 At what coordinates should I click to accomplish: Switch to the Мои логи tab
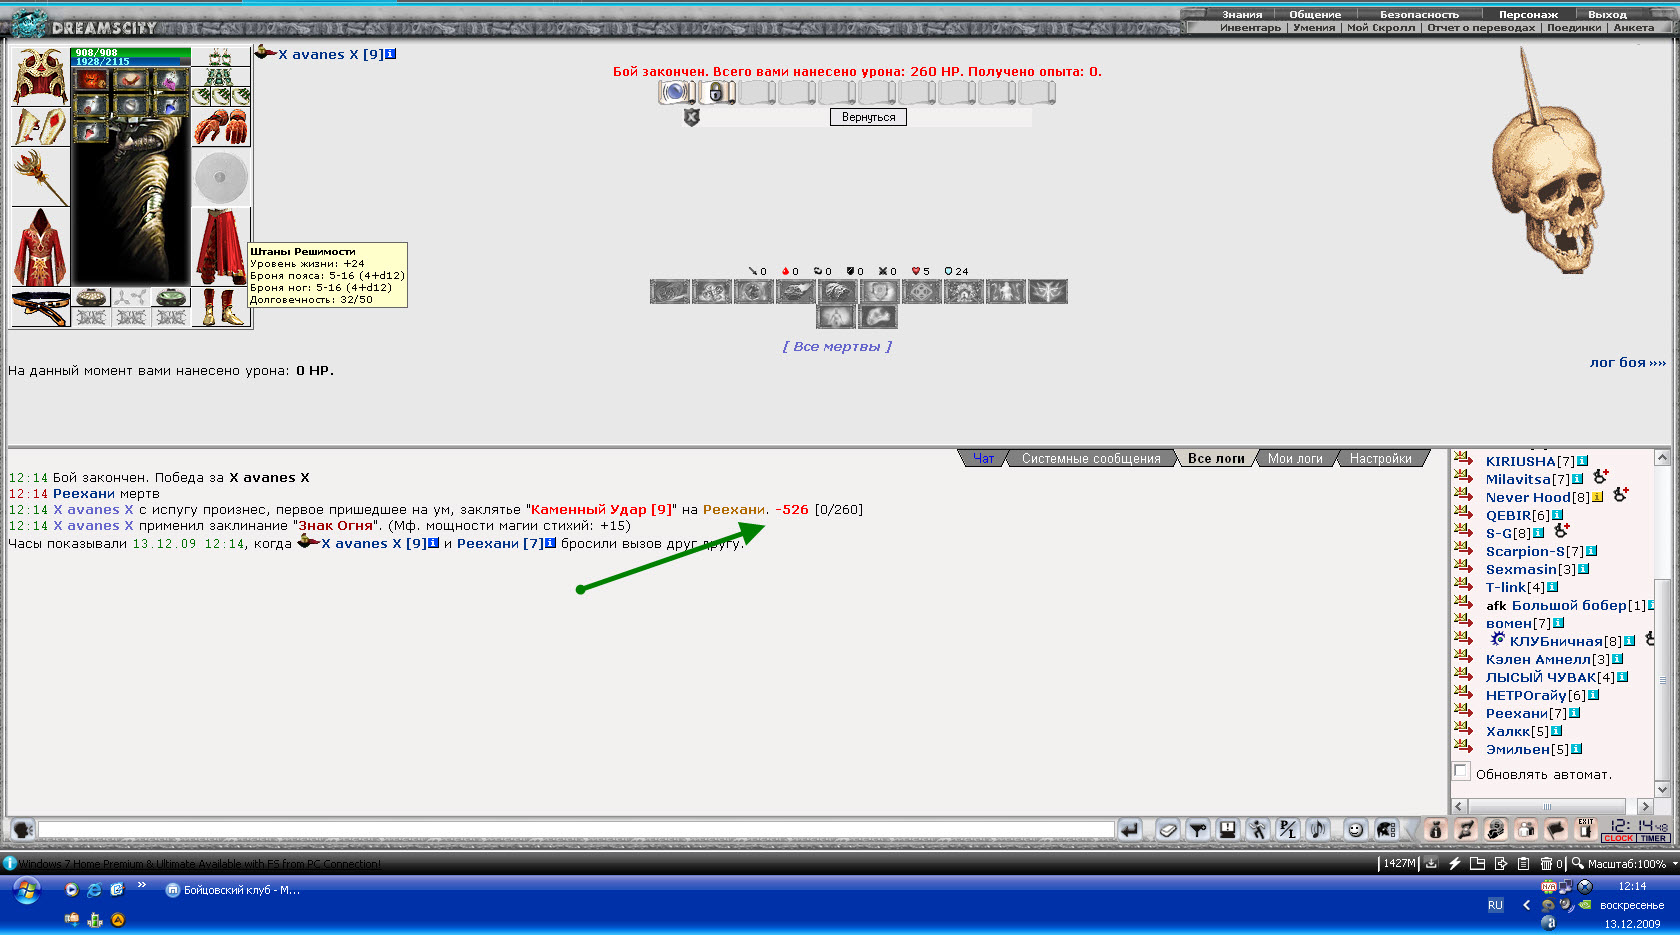pos(1295,459)
